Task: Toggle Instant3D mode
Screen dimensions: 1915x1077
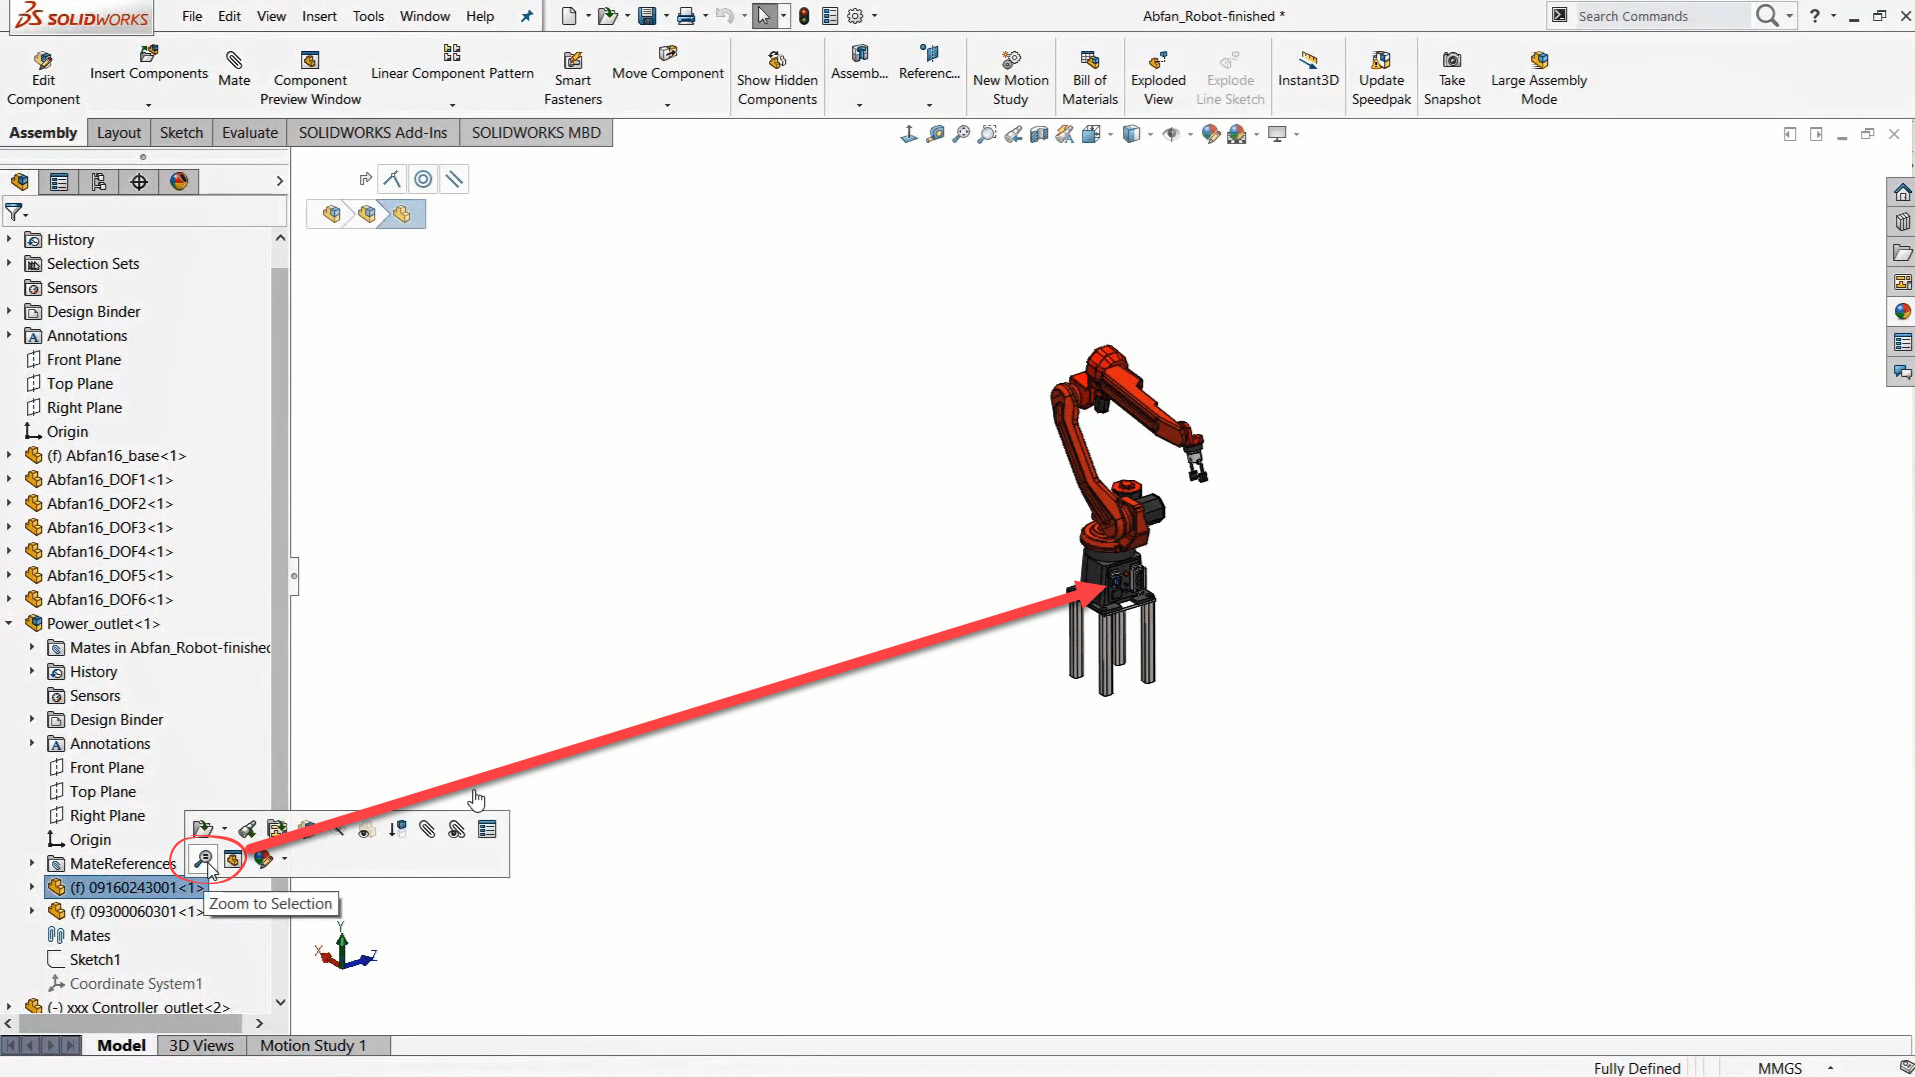Action: coord(1307,69)
